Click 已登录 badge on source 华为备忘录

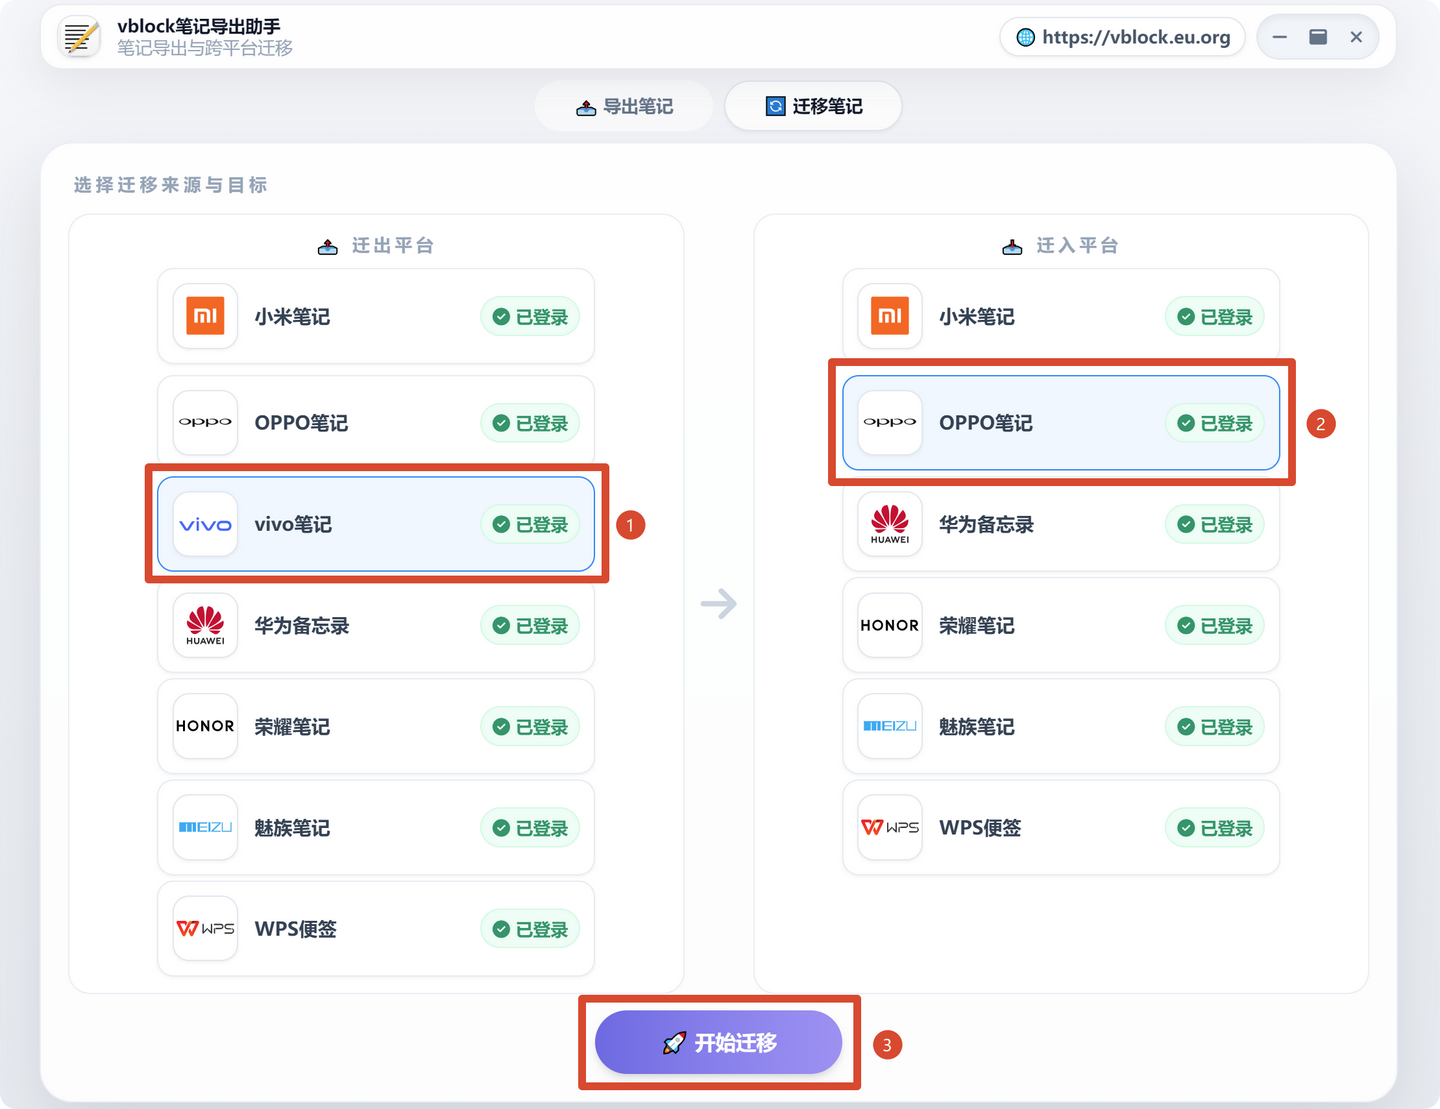tap(530, 626)
